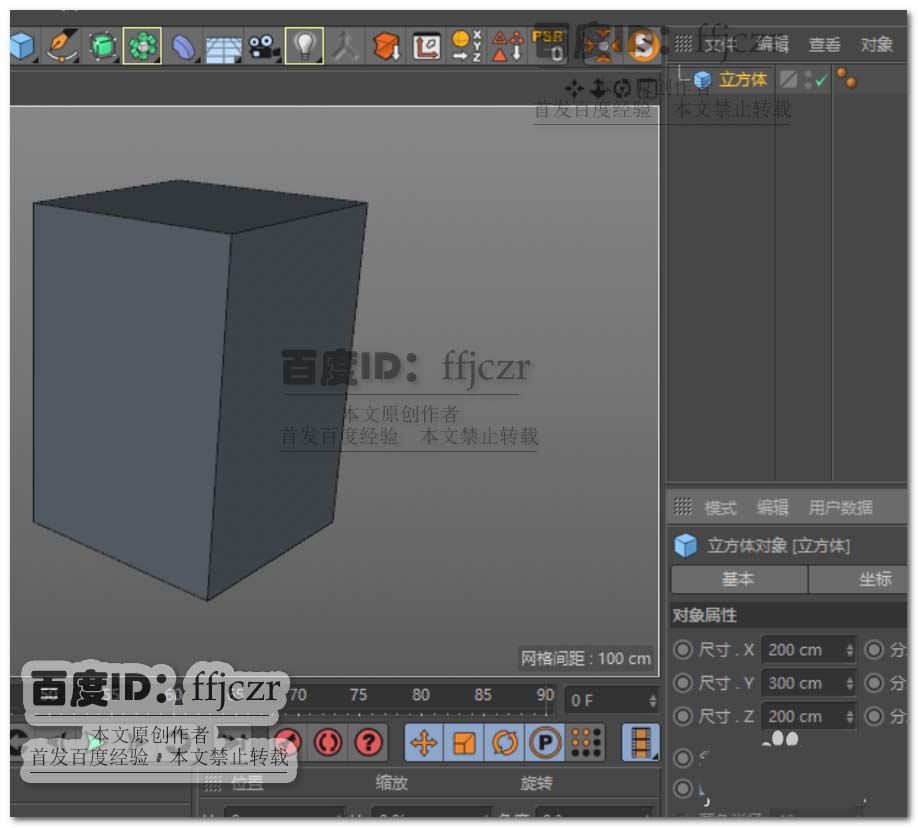Toggle keyframe circle right of 200 cm Z field
Viewport: 918px width, 828px height.
[874, 716]
